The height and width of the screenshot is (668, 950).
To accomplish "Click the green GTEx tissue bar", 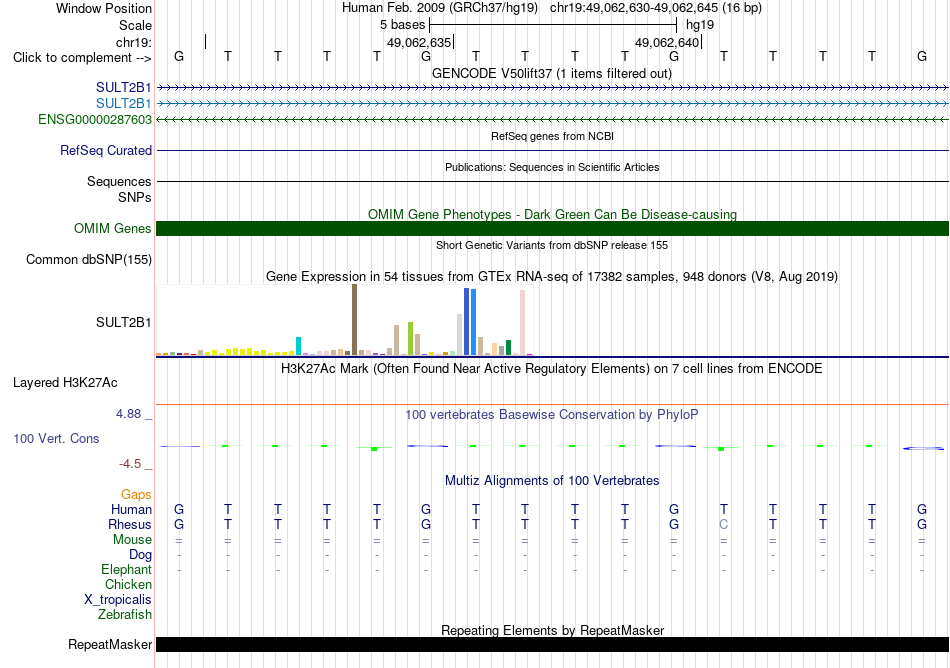I will [508, 348].
